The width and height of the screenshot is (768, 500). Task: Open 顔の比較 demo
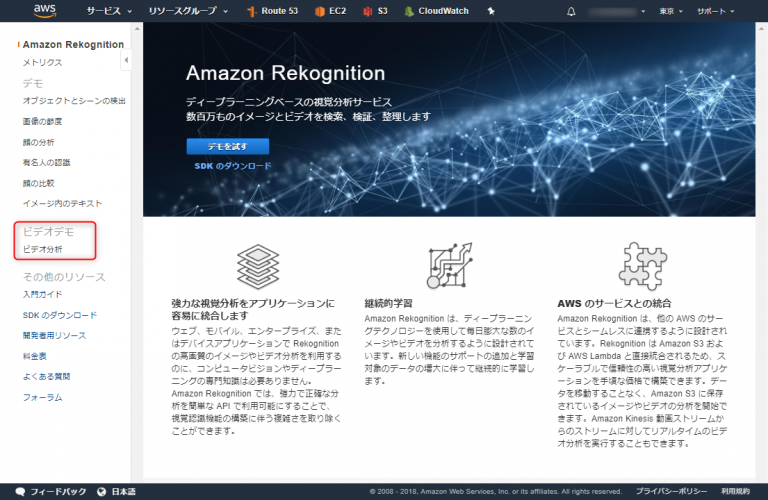pyautogui.click(x=38, y=183)
